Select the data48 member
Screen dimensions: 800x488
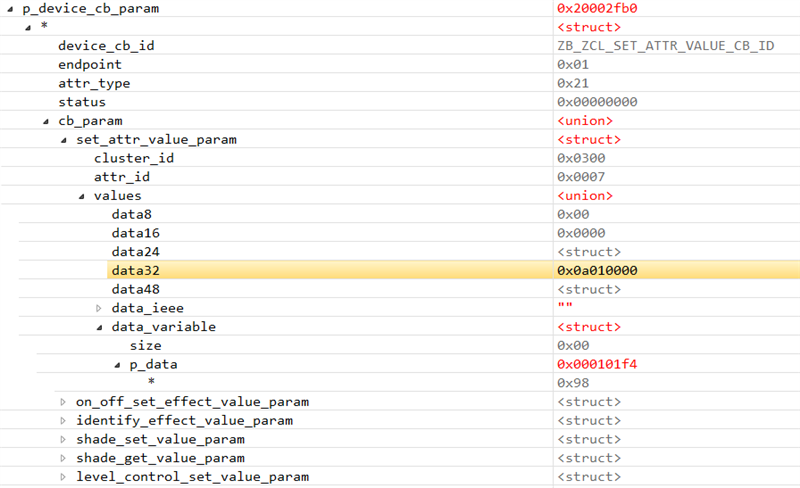pyautogui.click(x=136, y=289)
